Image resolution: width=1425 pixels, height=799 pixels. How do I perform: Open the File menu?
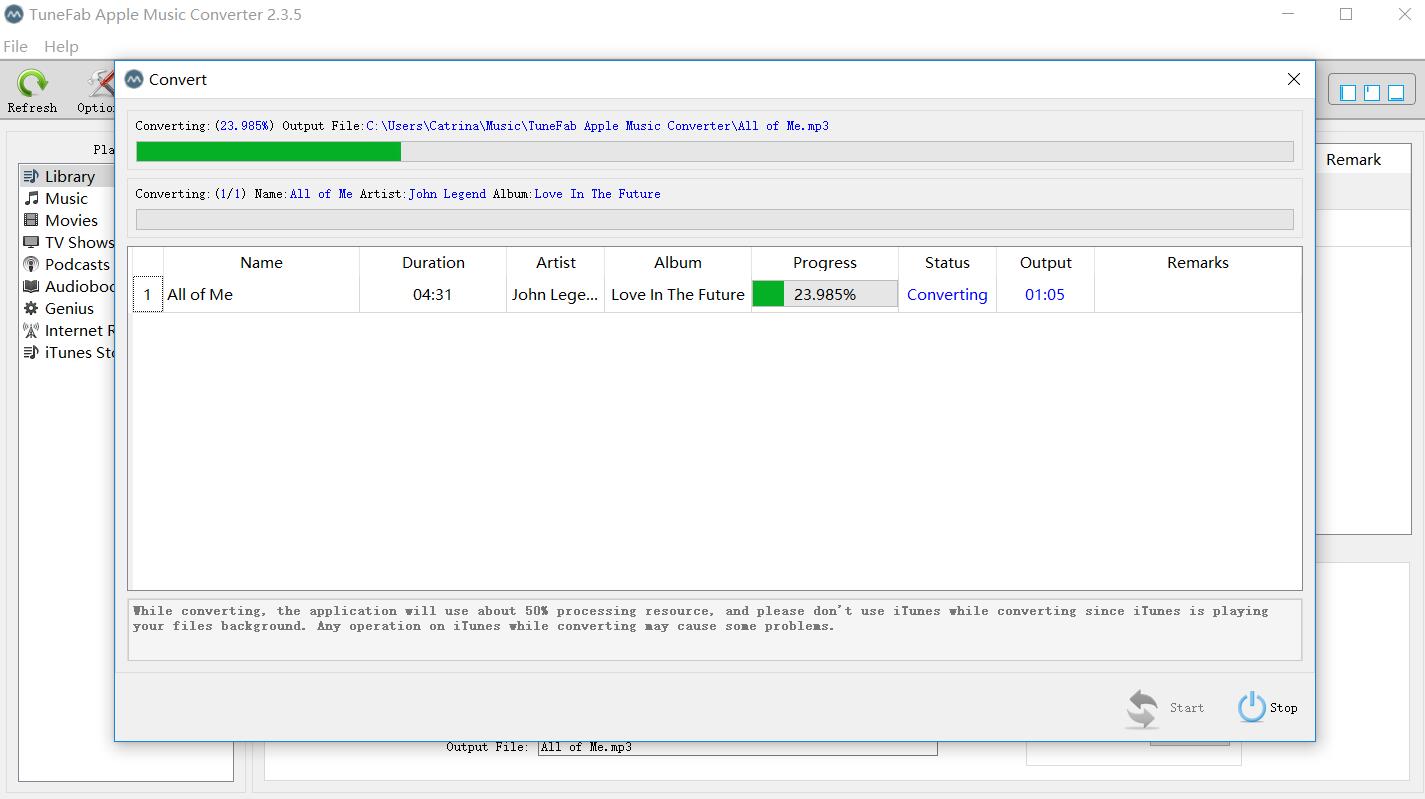pos(15,46)
